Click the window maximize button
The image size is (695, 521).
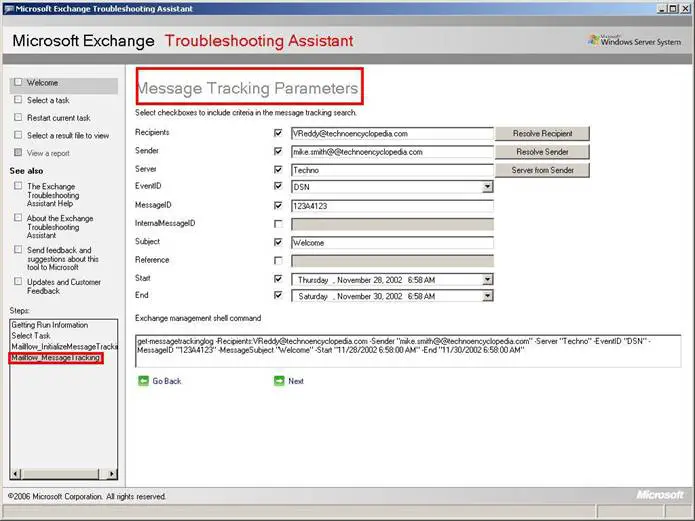point(673,8)
